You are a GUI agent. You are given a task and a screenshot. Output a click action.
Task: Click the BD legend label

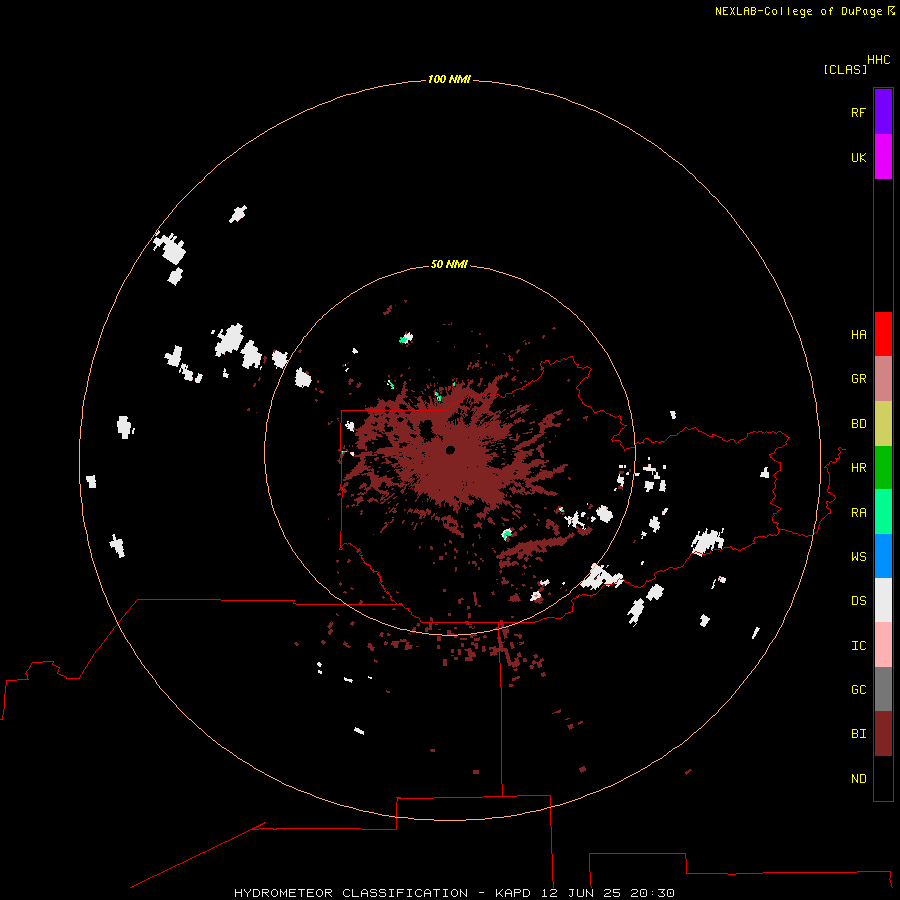point(858,424)
